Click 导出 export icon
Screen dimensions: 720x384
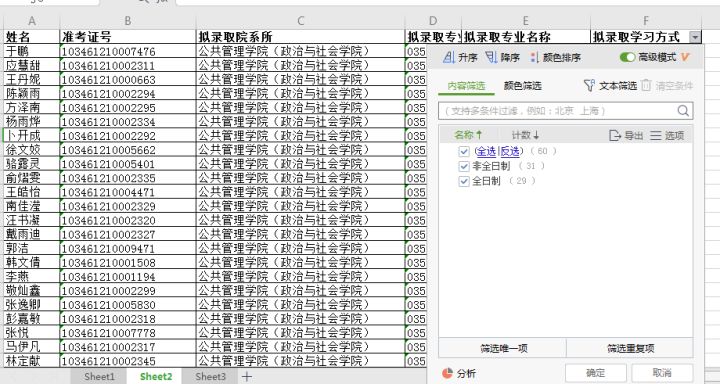[614, 135]
